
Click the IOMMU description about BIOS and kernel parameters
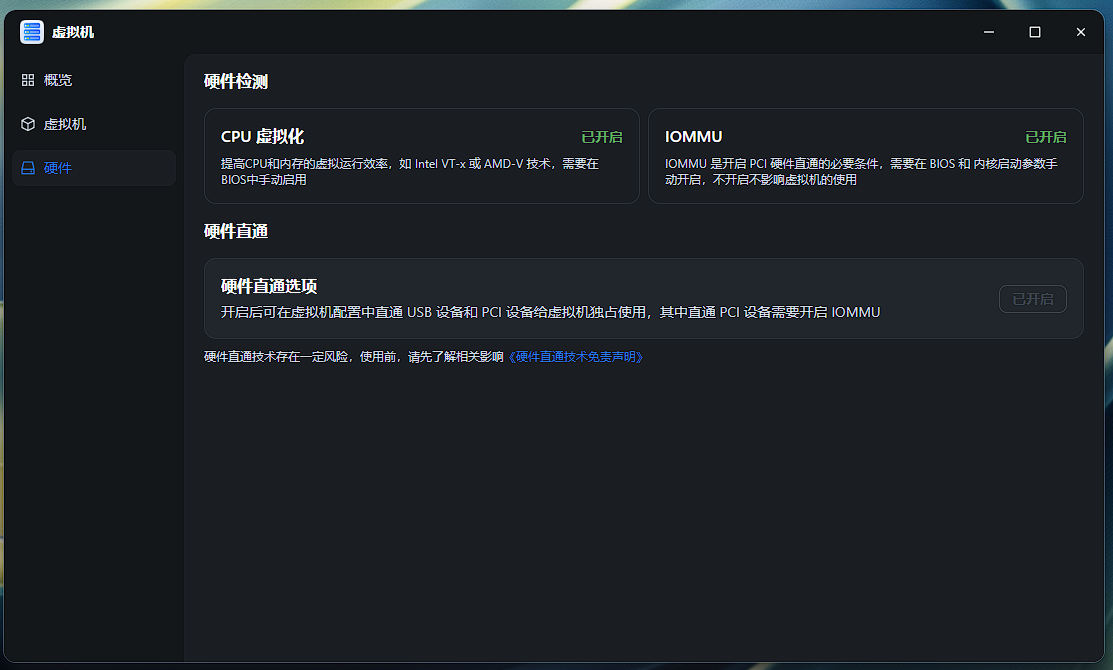(860, 171)
